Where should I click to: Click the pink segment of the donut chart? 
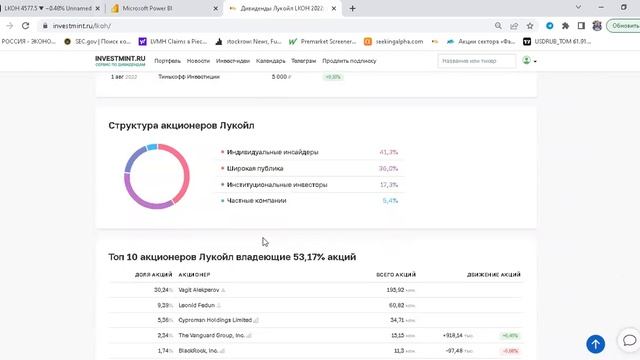coord(186,171)
